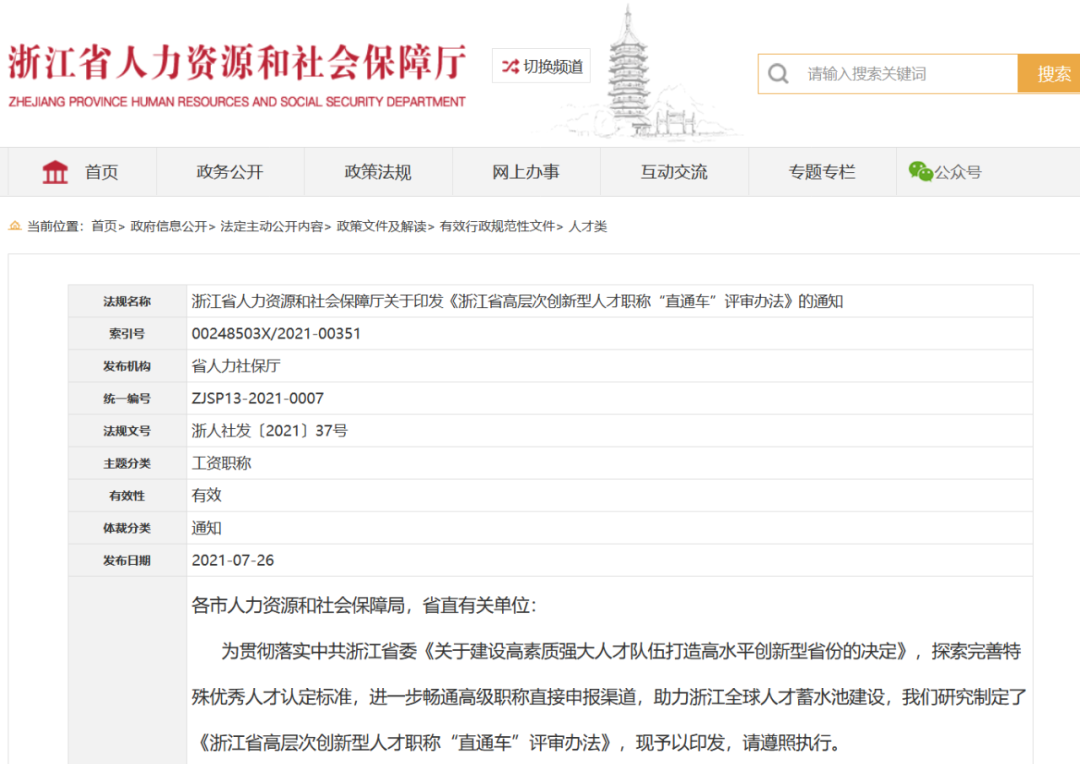
Task: Click the orange 搜索 search button
Action: (x=1049, y=74)
